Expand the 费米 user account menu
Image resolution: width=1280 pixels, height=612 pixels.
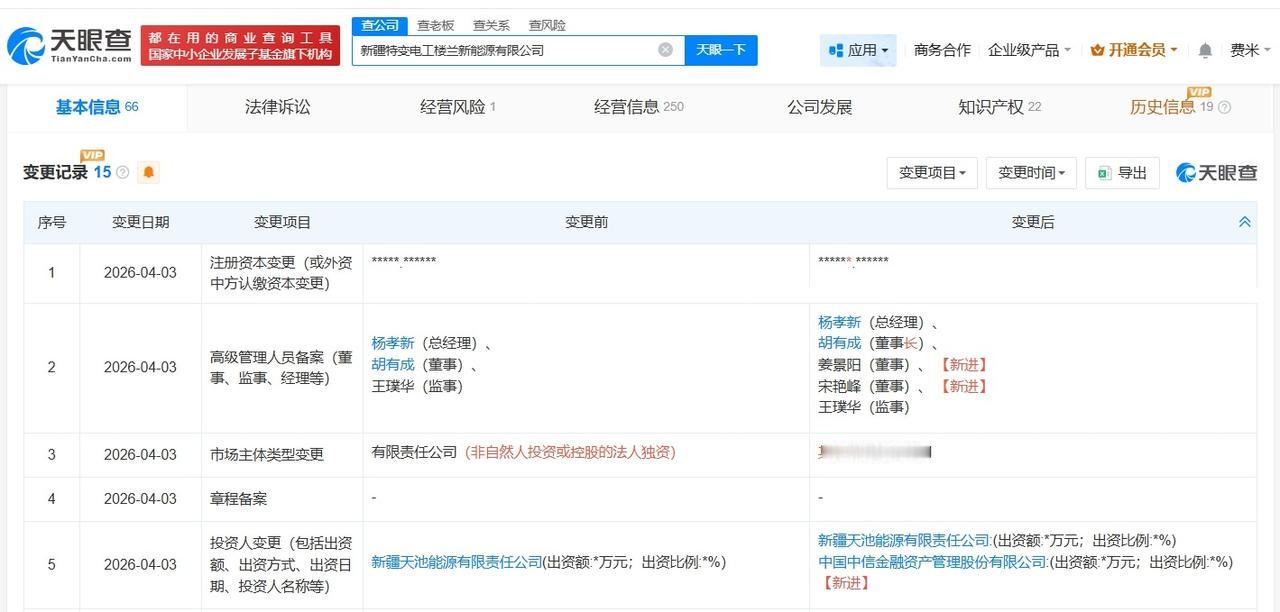pos(1247,48)
